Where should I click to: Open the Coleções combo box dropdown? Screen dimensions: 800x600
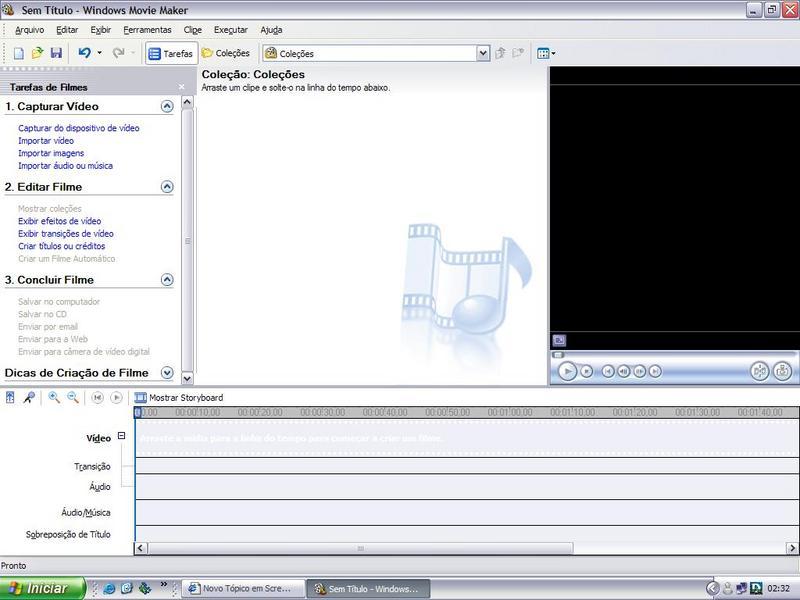point(483,53)
